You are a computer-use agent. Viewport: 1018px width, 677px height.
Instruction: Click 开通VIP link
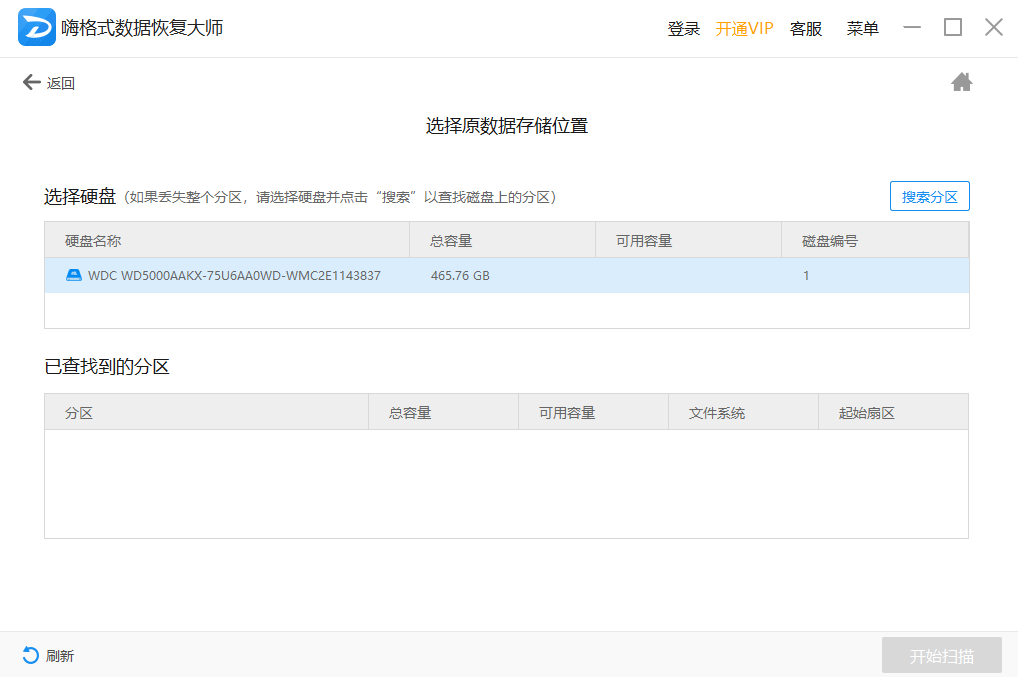point(744,28)
